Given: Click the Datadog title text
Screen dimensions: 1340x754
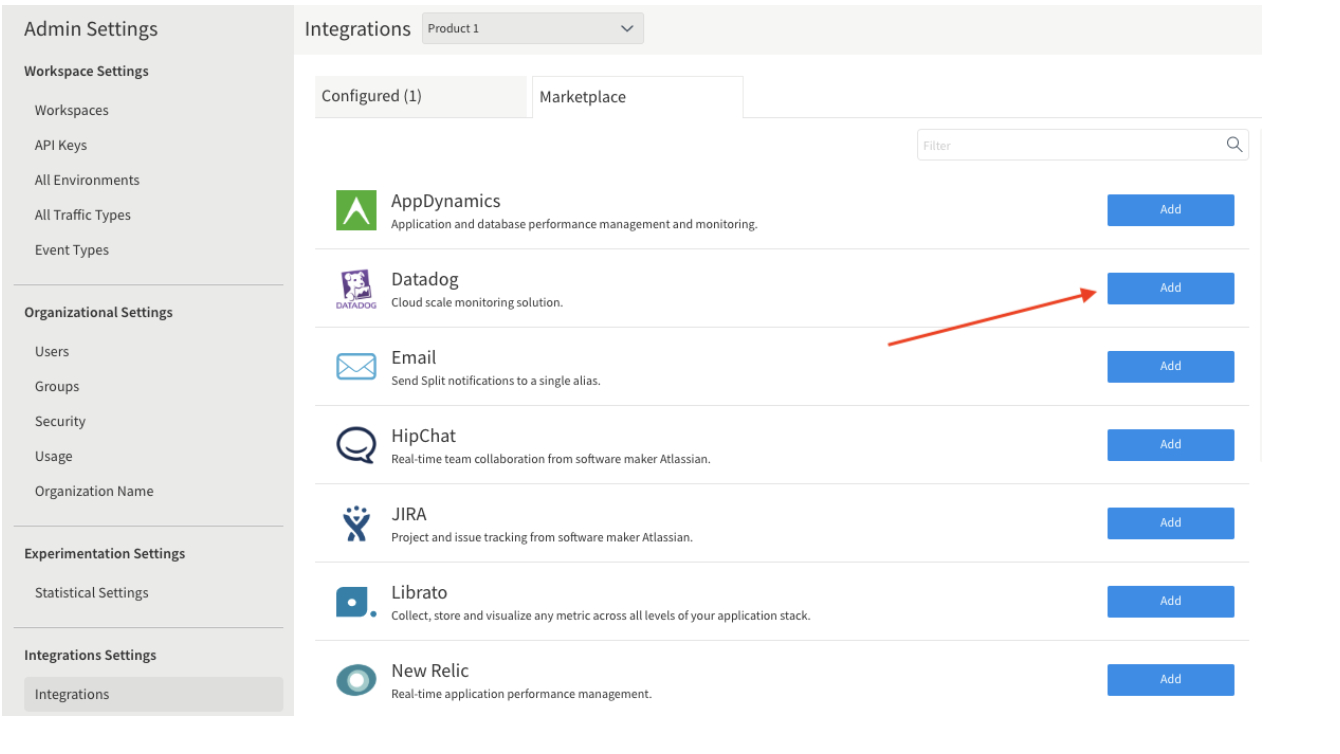Looking at the screenshot, I should (x=425, y=279).
